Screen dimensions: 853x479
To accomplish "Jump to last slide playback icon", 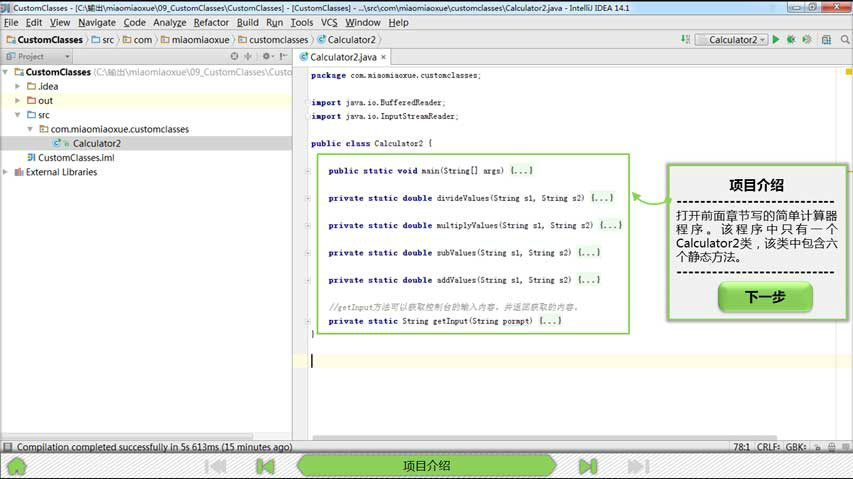I will click(638, 466).
